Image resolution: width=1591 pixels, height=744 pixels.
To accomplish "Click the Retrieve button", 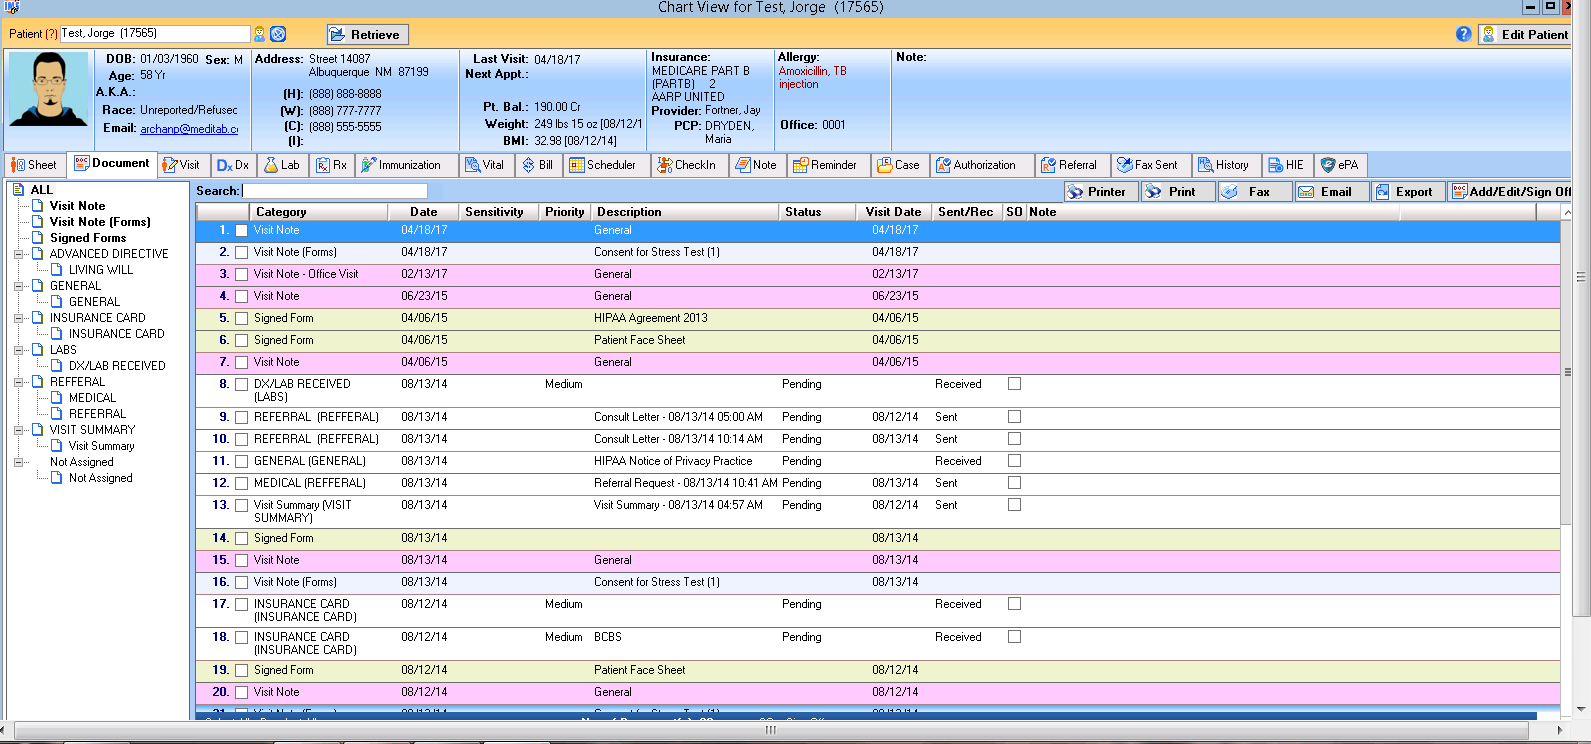I will coord(367,34).
